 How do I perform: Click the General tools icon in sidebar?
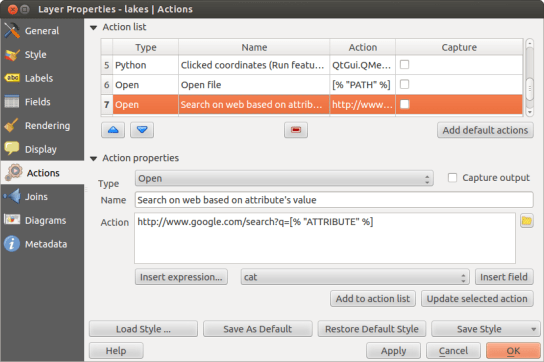[12, 31]
